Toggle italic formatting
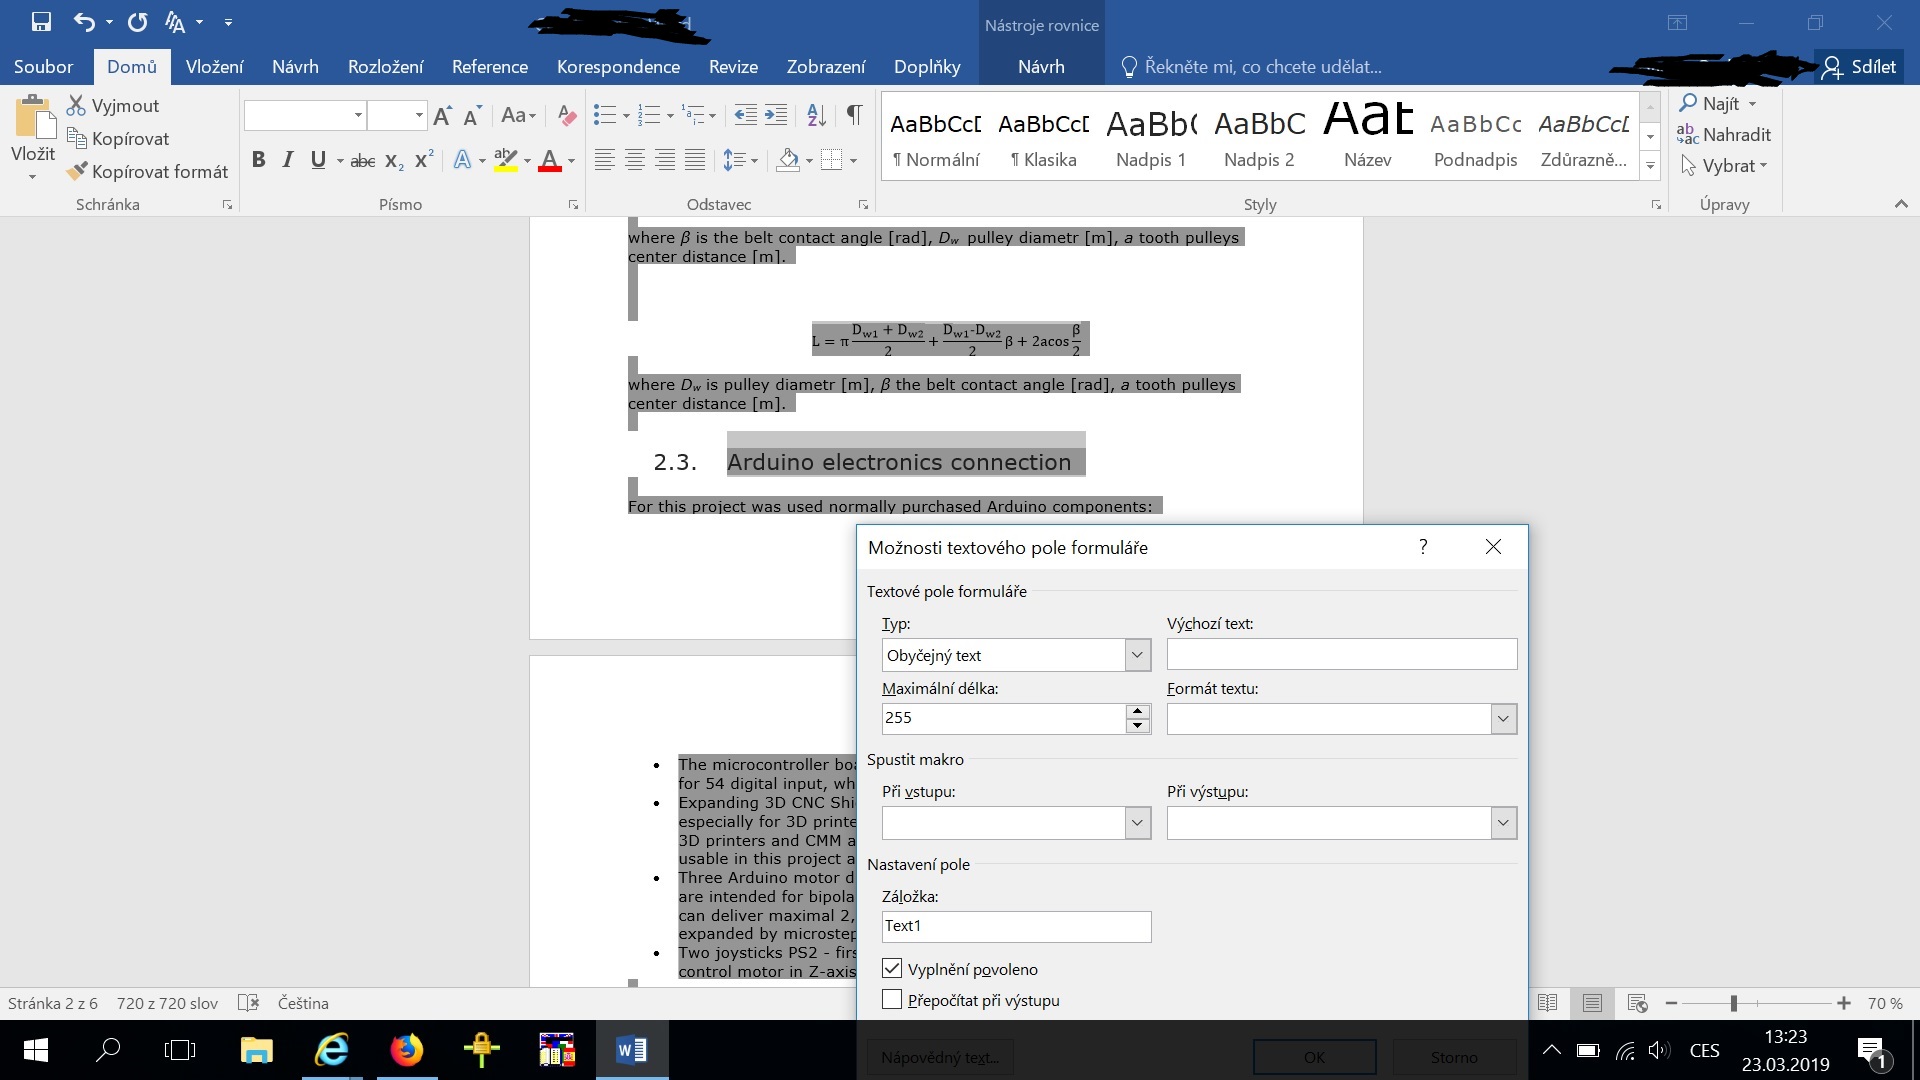The image size is (1920, 1080). coord(288,160)
